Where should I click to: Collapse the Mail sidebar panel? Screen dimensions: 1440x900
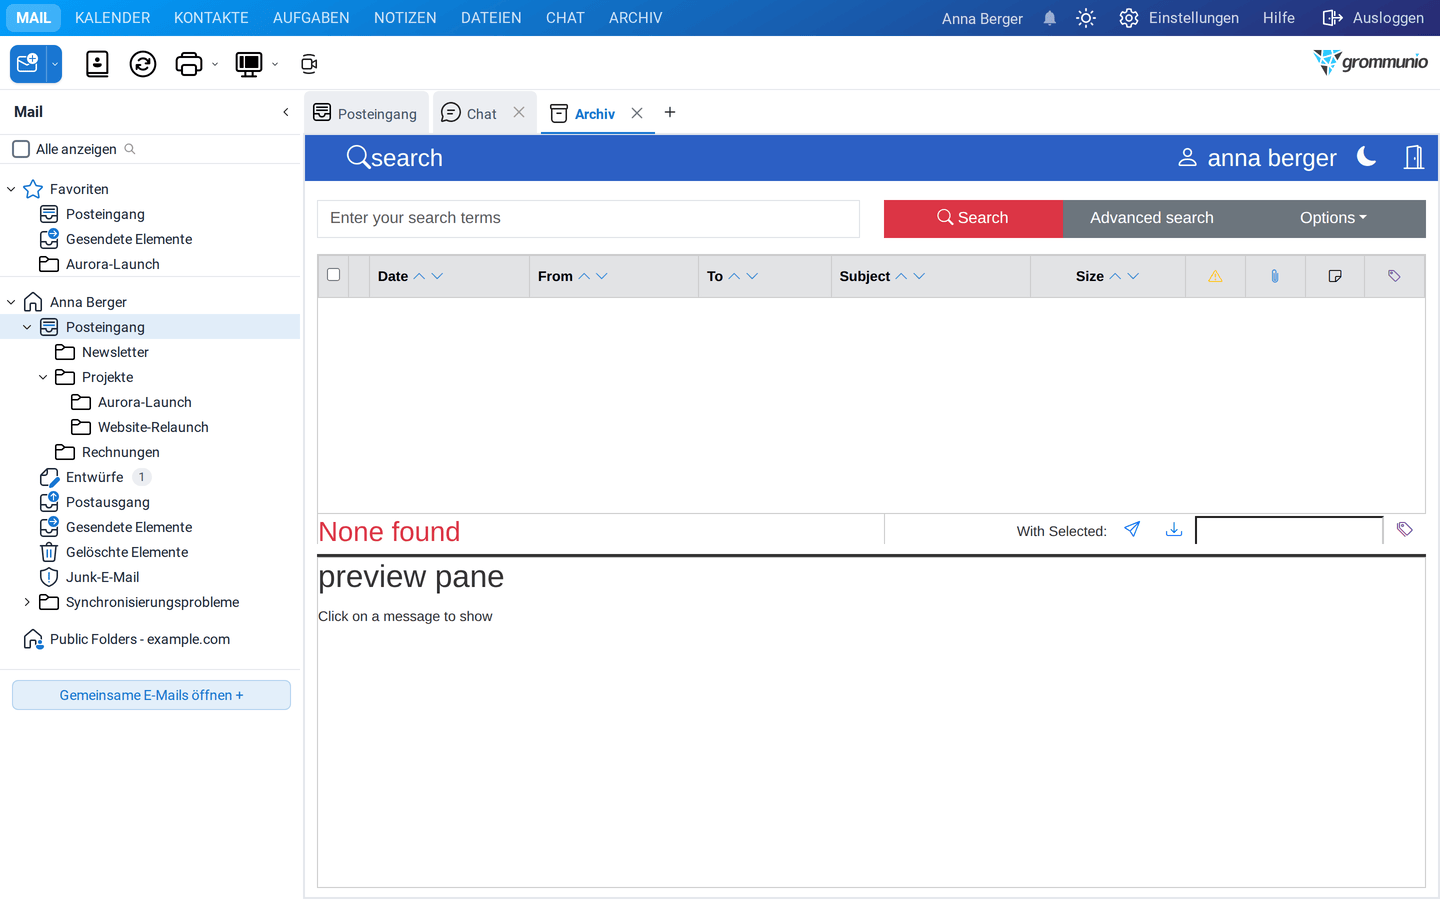(x=286, y=112)
